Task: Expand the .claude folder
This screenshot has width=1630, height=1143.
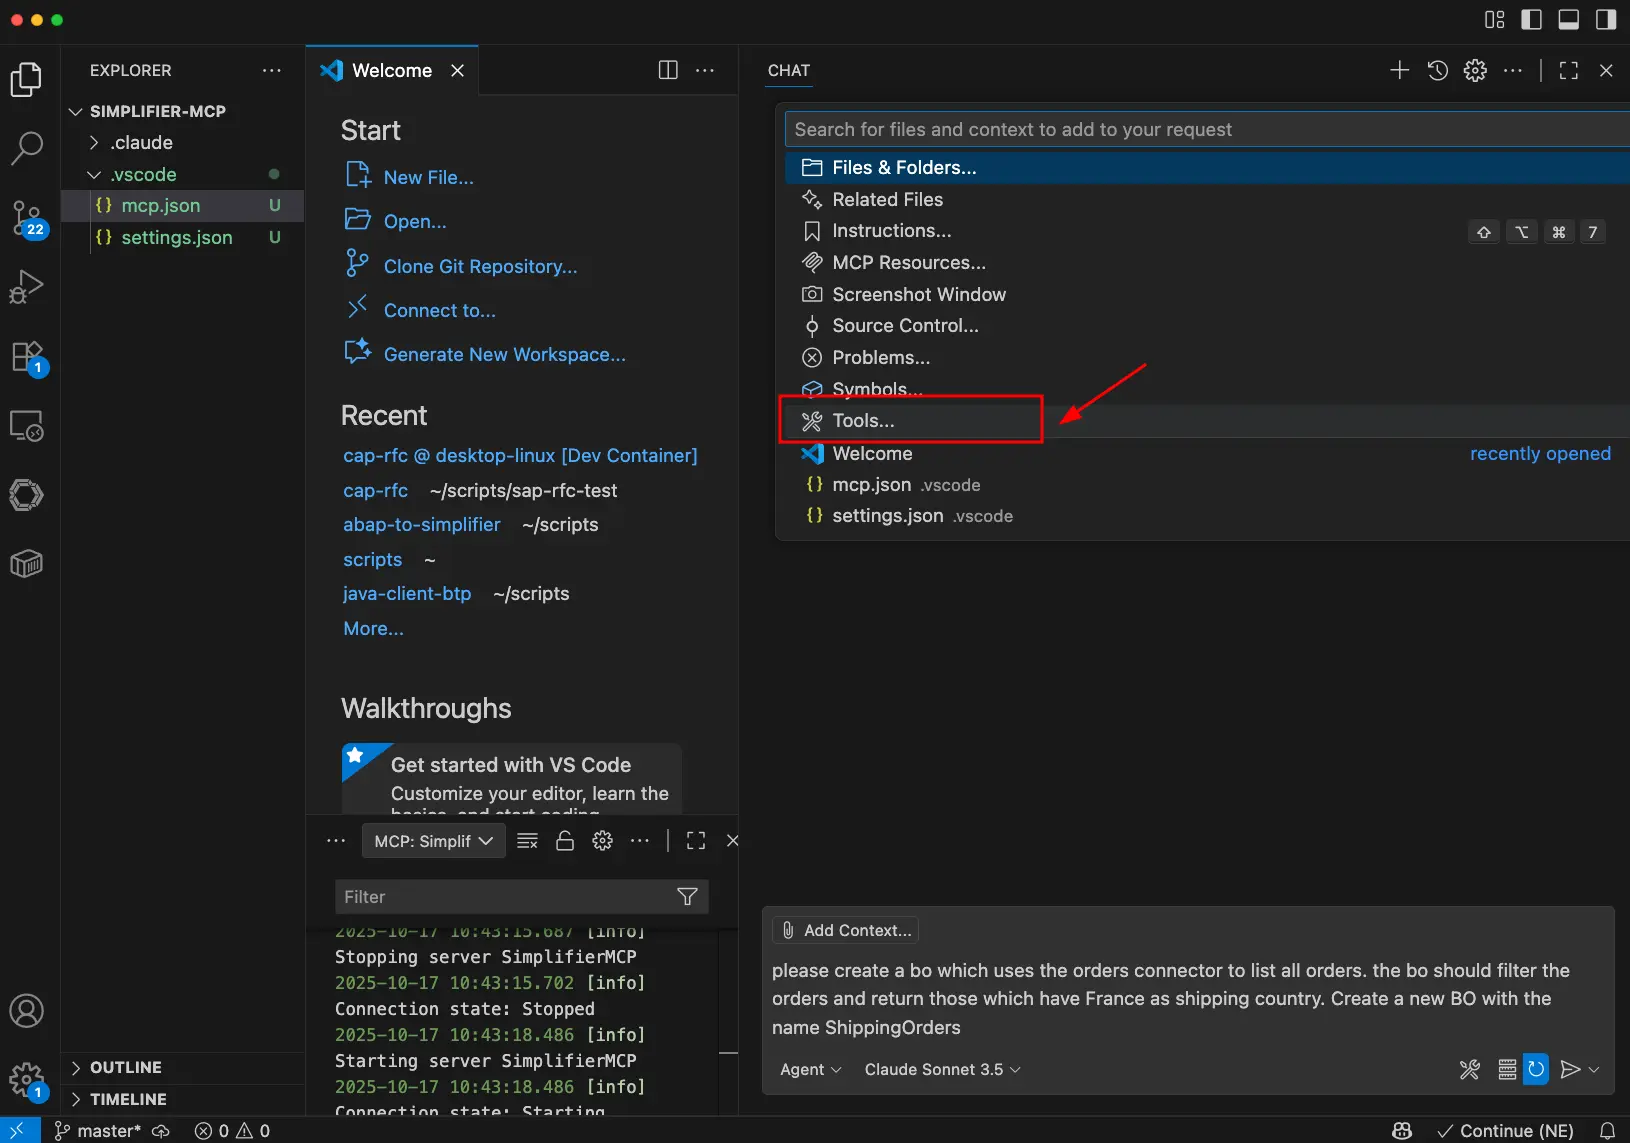Action: click(142, 143)
